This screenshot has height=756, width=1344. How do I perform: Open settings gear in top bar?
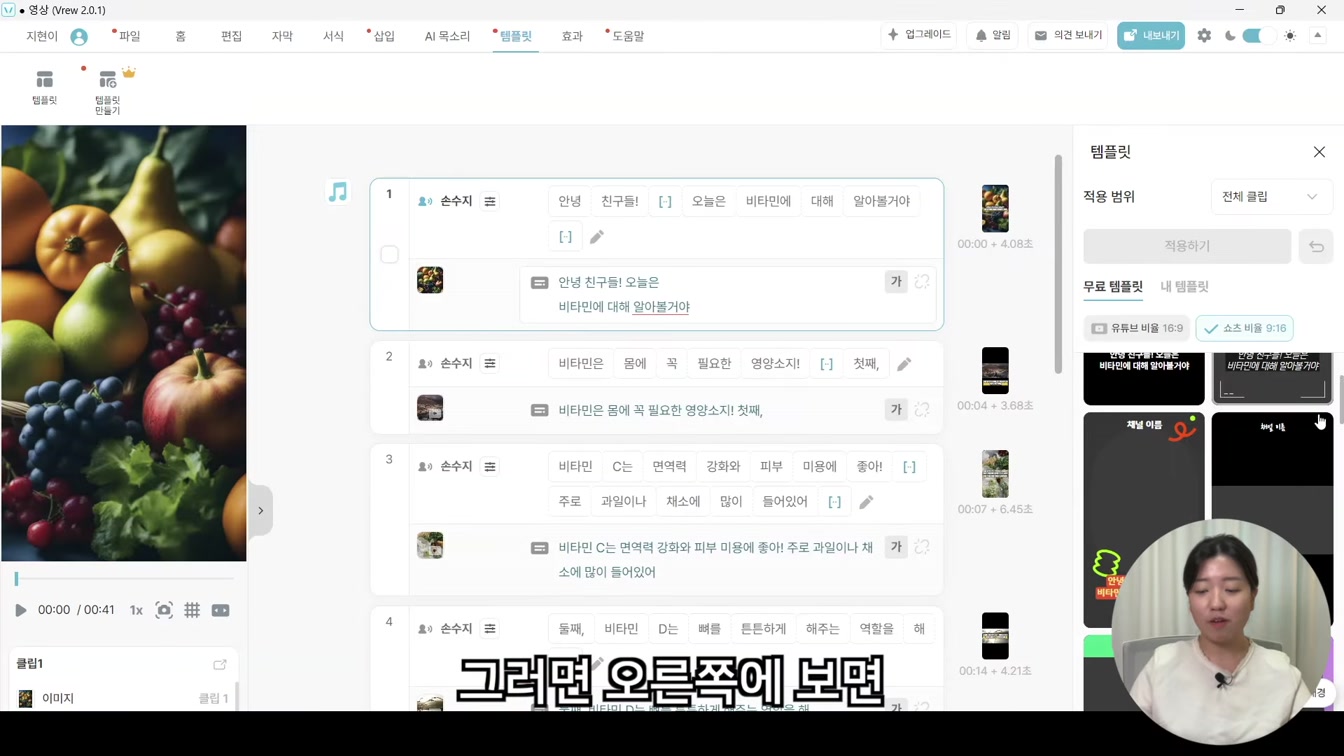pos(1204,35)
